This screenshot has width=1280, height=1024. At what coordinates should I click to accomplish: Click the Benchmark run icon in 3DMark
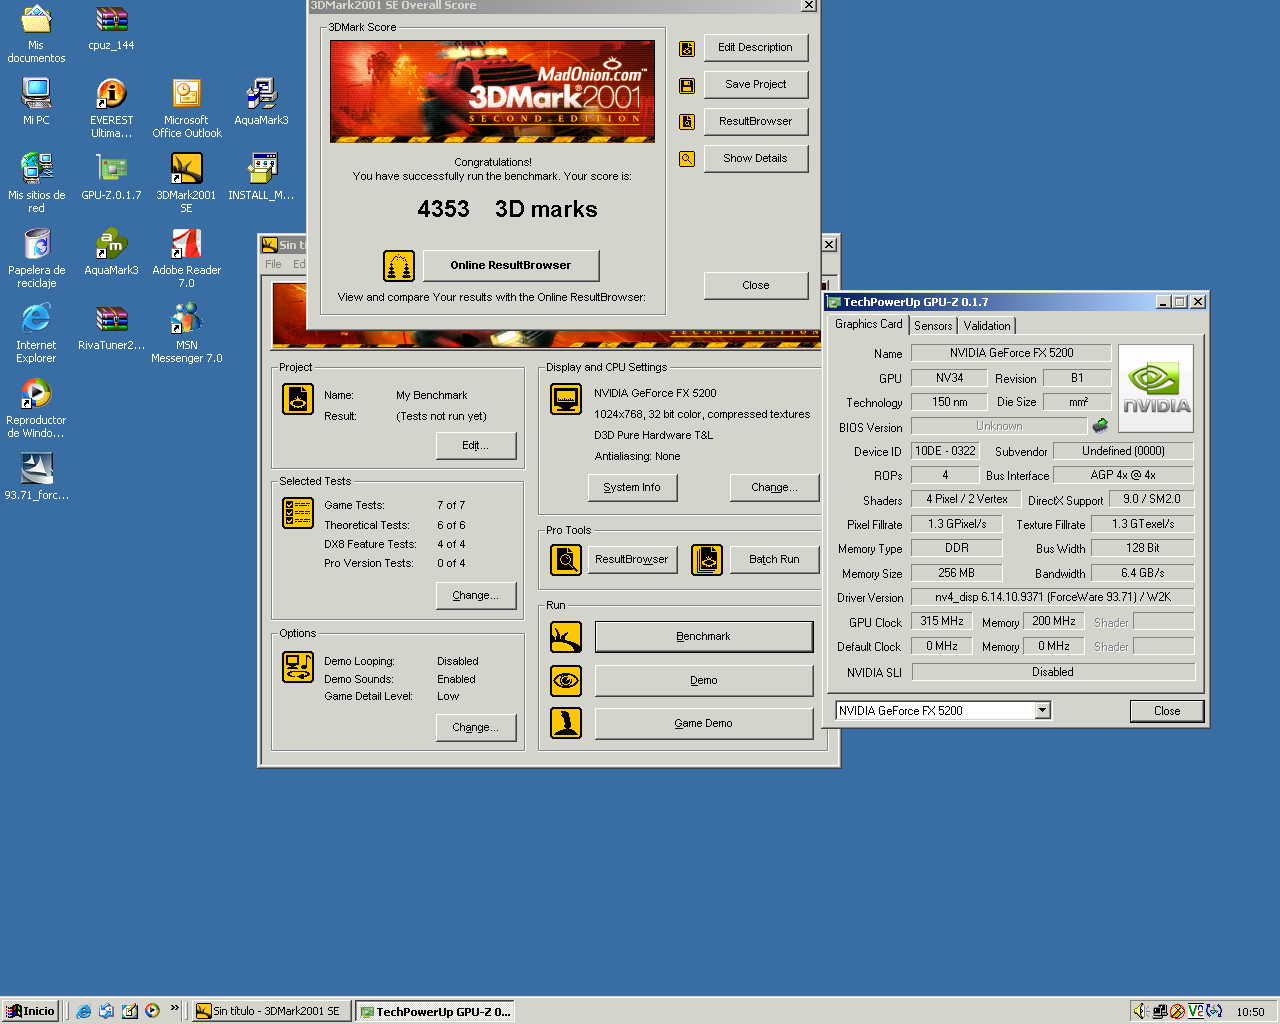pos(566,637)
